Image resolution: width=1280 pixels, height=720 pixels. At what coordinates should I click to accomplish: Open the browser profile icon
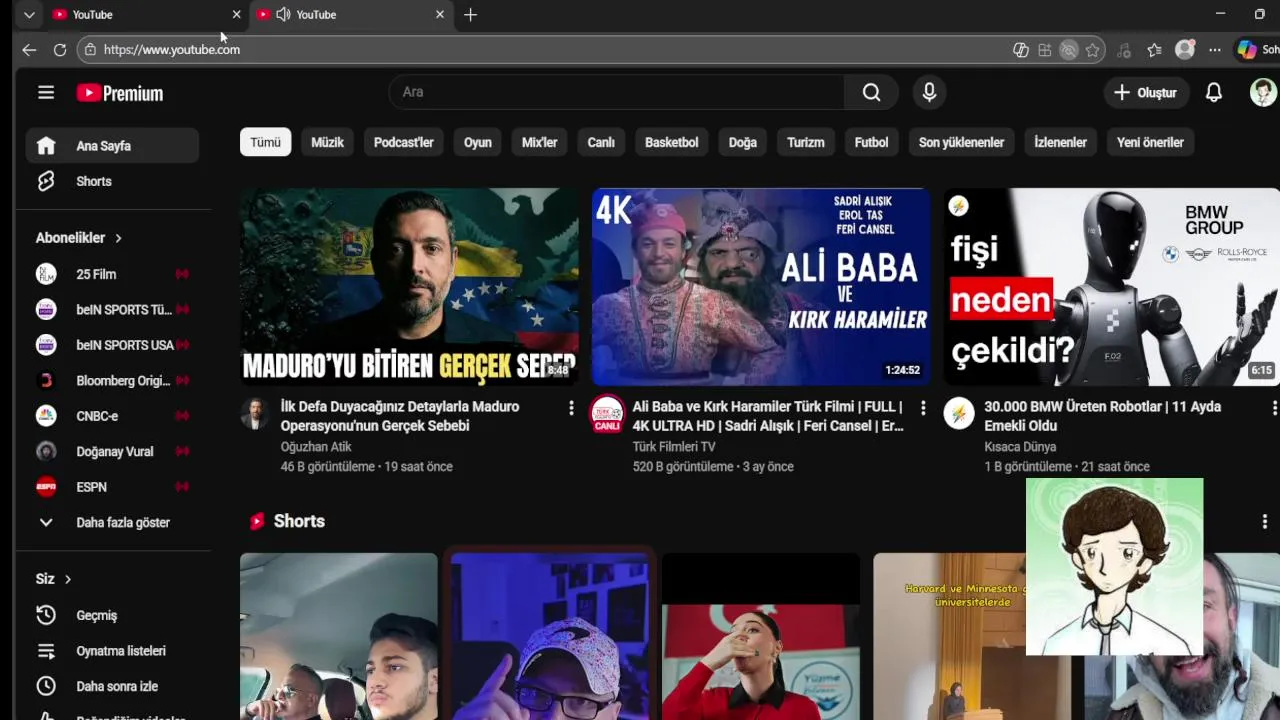[1185, 50]
